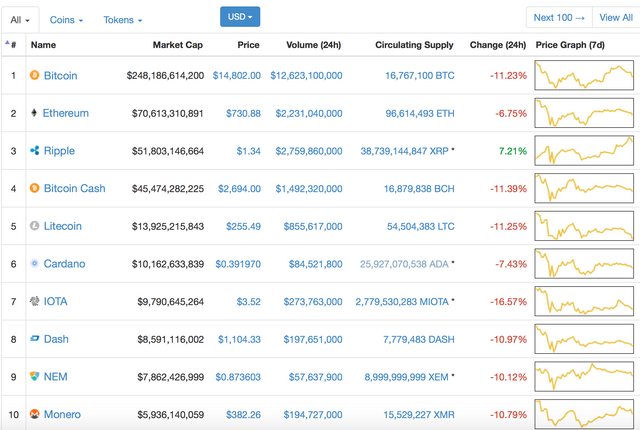This screenshot has height=430, width=640.
Task: Open the Coins dropdown
Action: (66, 20)
